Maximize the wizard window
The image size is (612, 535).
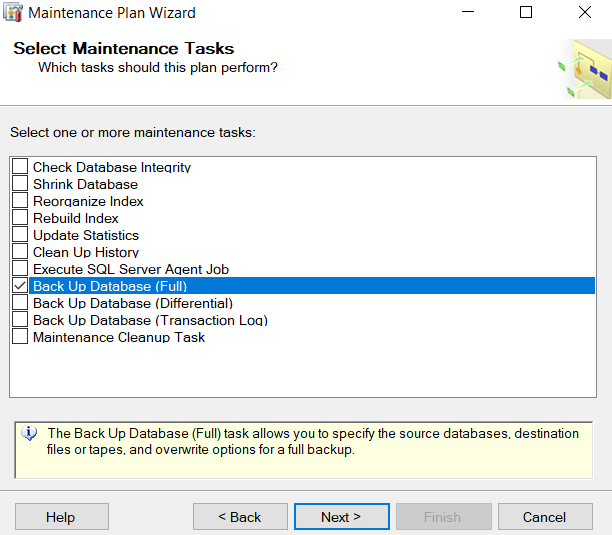526,13
